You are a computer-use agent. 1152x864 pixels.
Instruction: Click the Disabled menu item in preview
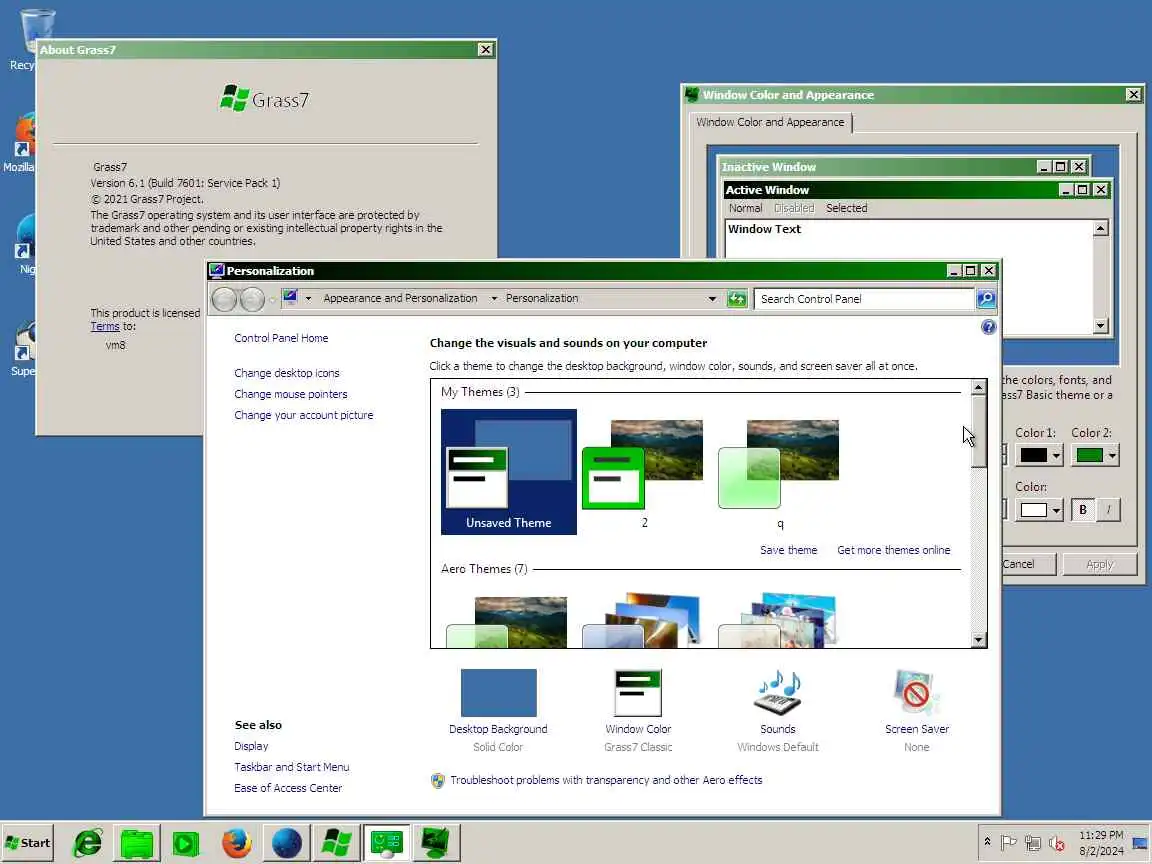coord(793,208)
